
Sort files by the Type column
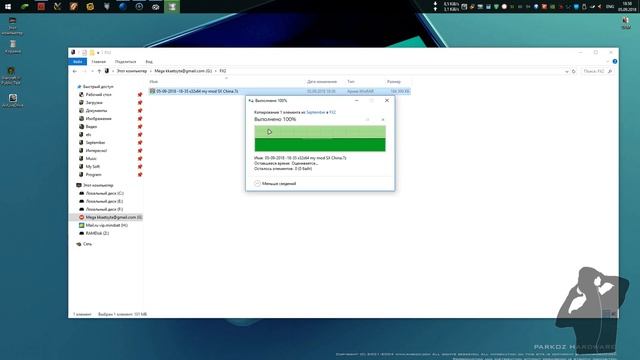pos(351,82)
